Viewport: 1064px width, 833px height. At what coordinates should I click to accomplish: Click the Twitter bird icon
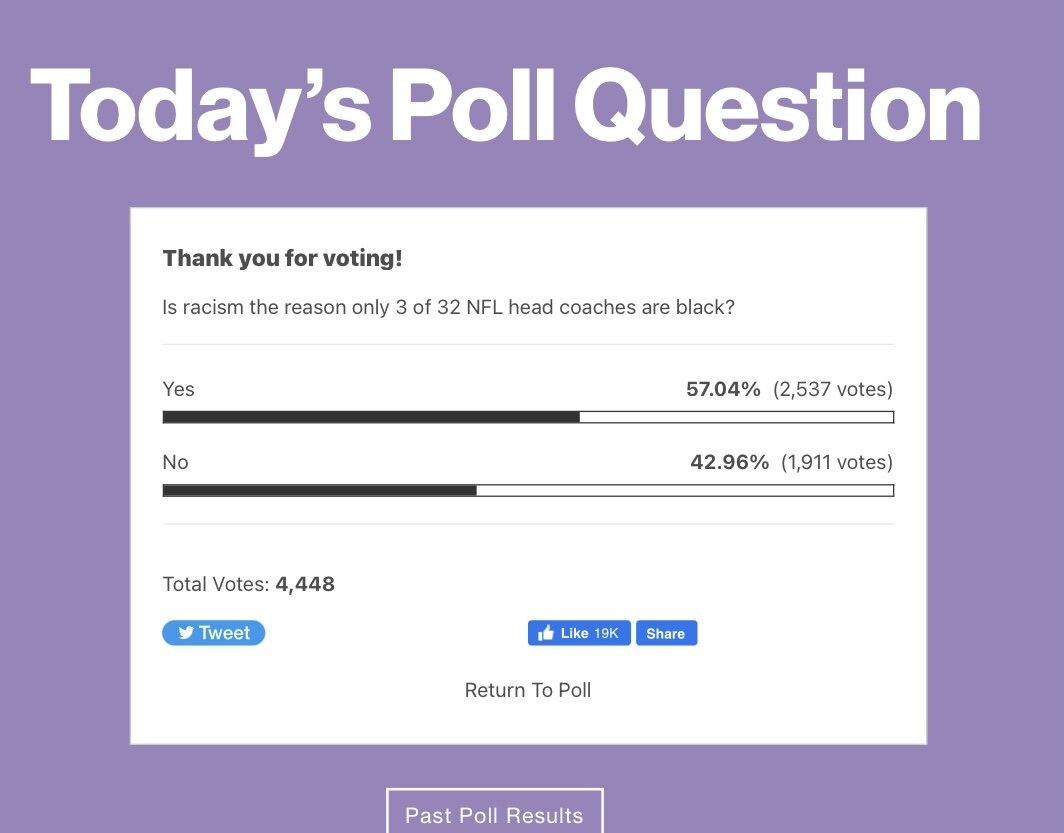tap(186, 633)
